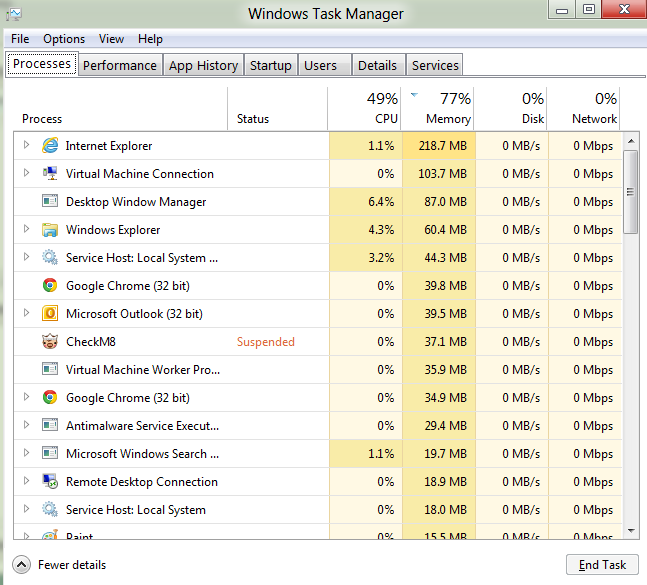The image size is (647, 585).
Task: Expand the Internet Explorer process group
Action: click(26, 145)
